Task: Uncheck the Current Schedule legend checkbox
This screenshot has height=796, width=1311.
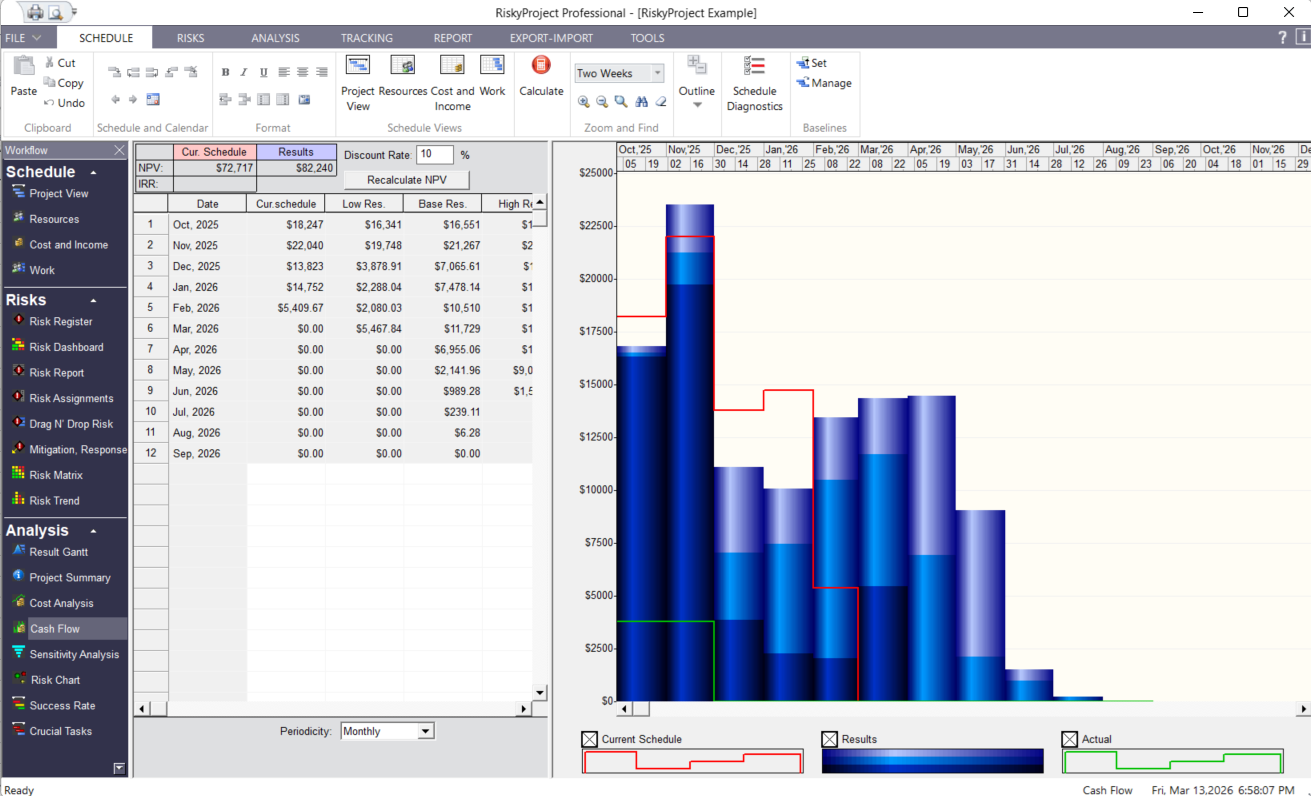Action: point(588,739)
